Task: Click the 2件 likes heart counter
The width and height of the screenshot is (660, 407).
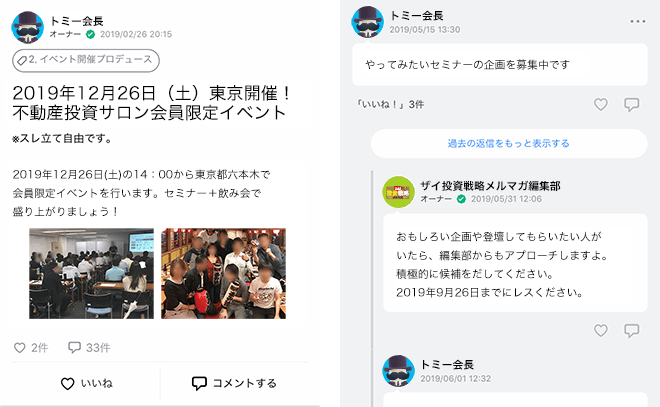Action: (31, 348)
